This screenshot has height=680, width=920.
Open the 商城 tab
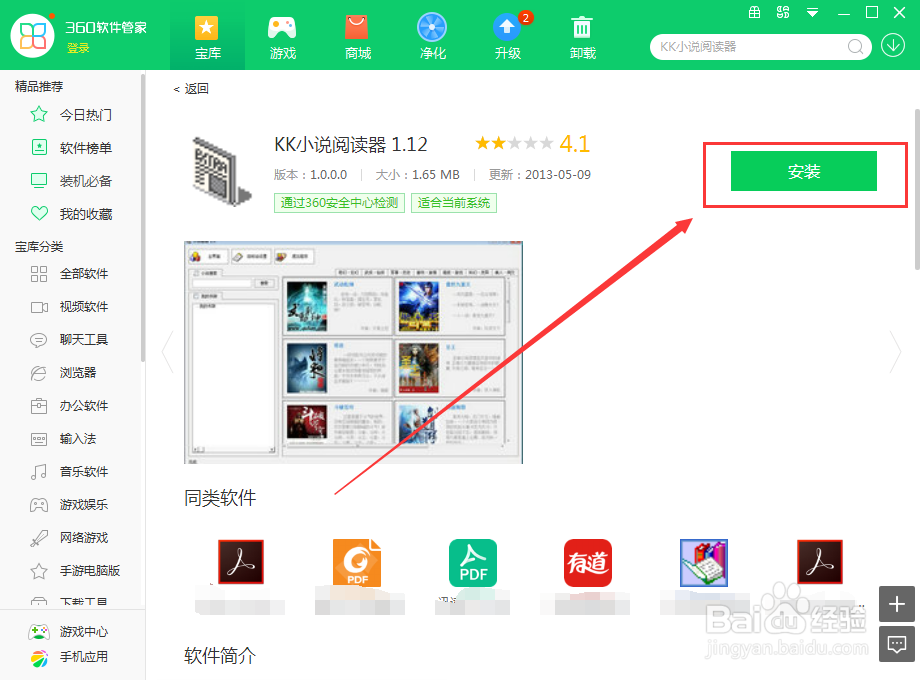click(x=357, y=37)
